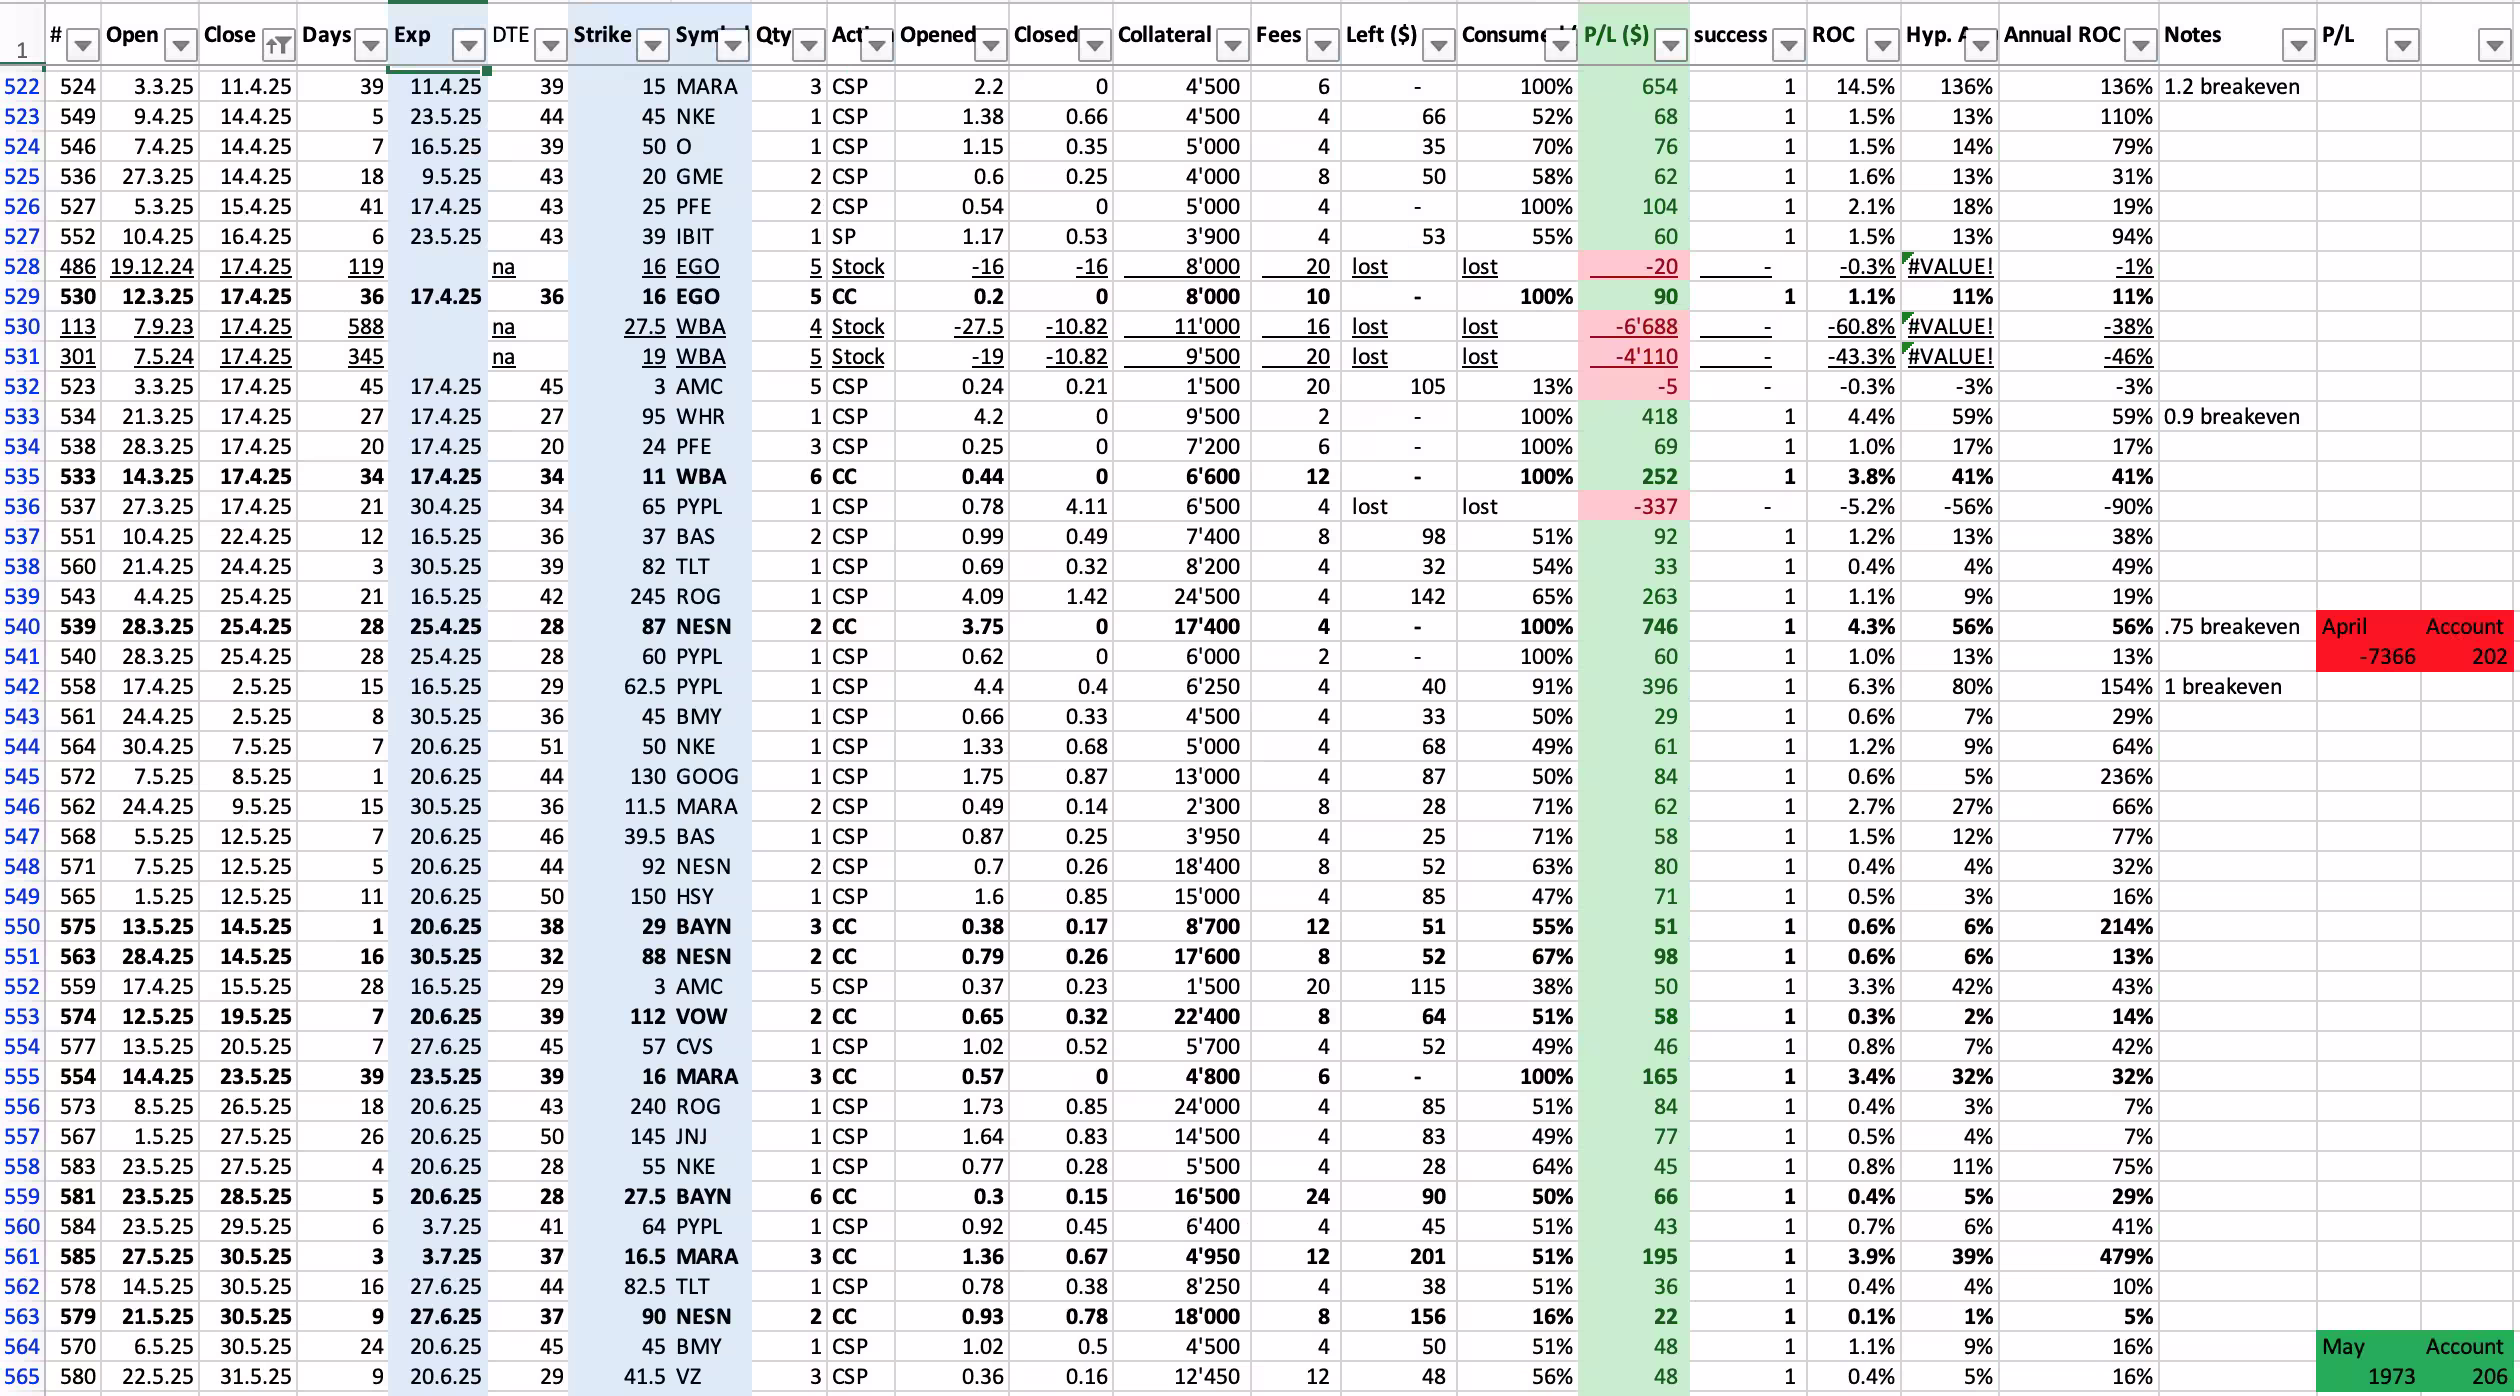Open the sorted Close column filter button

[x=278, y=45]
